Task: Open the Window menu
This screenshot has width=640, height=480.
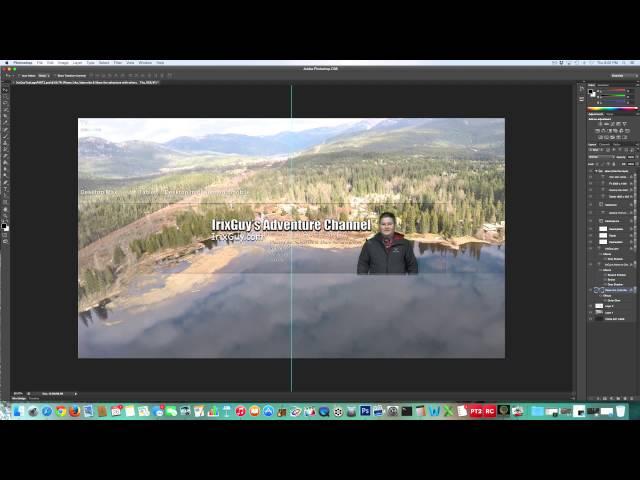Action: tap(145, 63)
